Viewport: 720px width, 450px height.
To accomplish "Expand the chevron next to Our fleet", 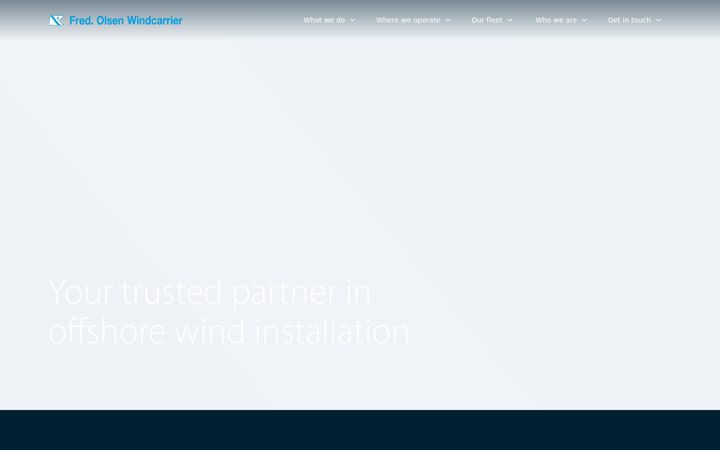I will (x=510, y=20).
